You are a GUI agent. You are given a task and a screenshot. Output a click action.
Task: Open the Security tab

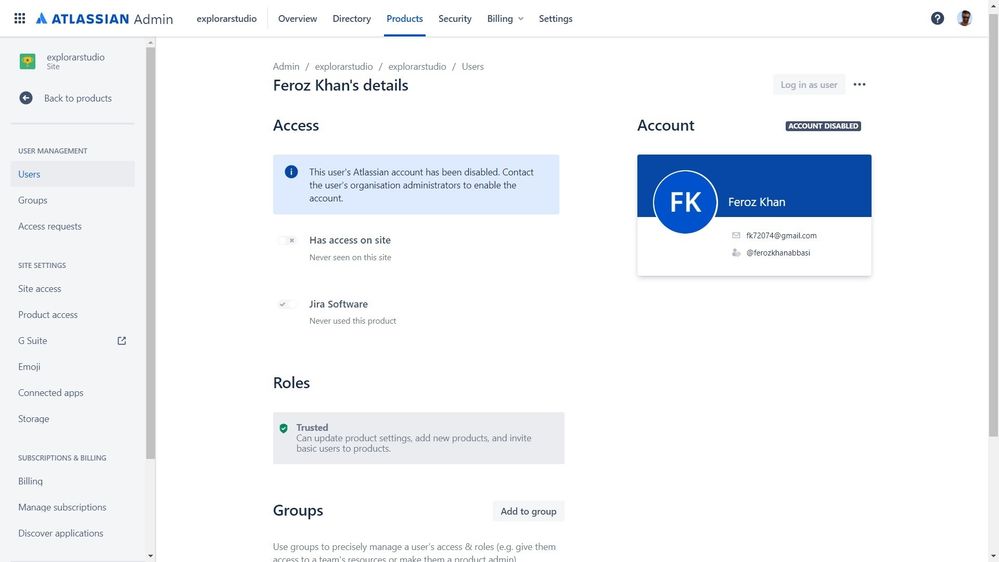point(455,18)
